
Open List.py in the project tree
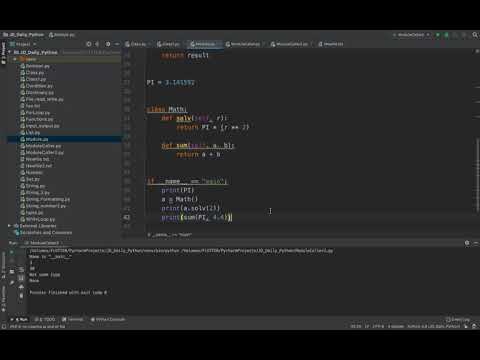30,132
